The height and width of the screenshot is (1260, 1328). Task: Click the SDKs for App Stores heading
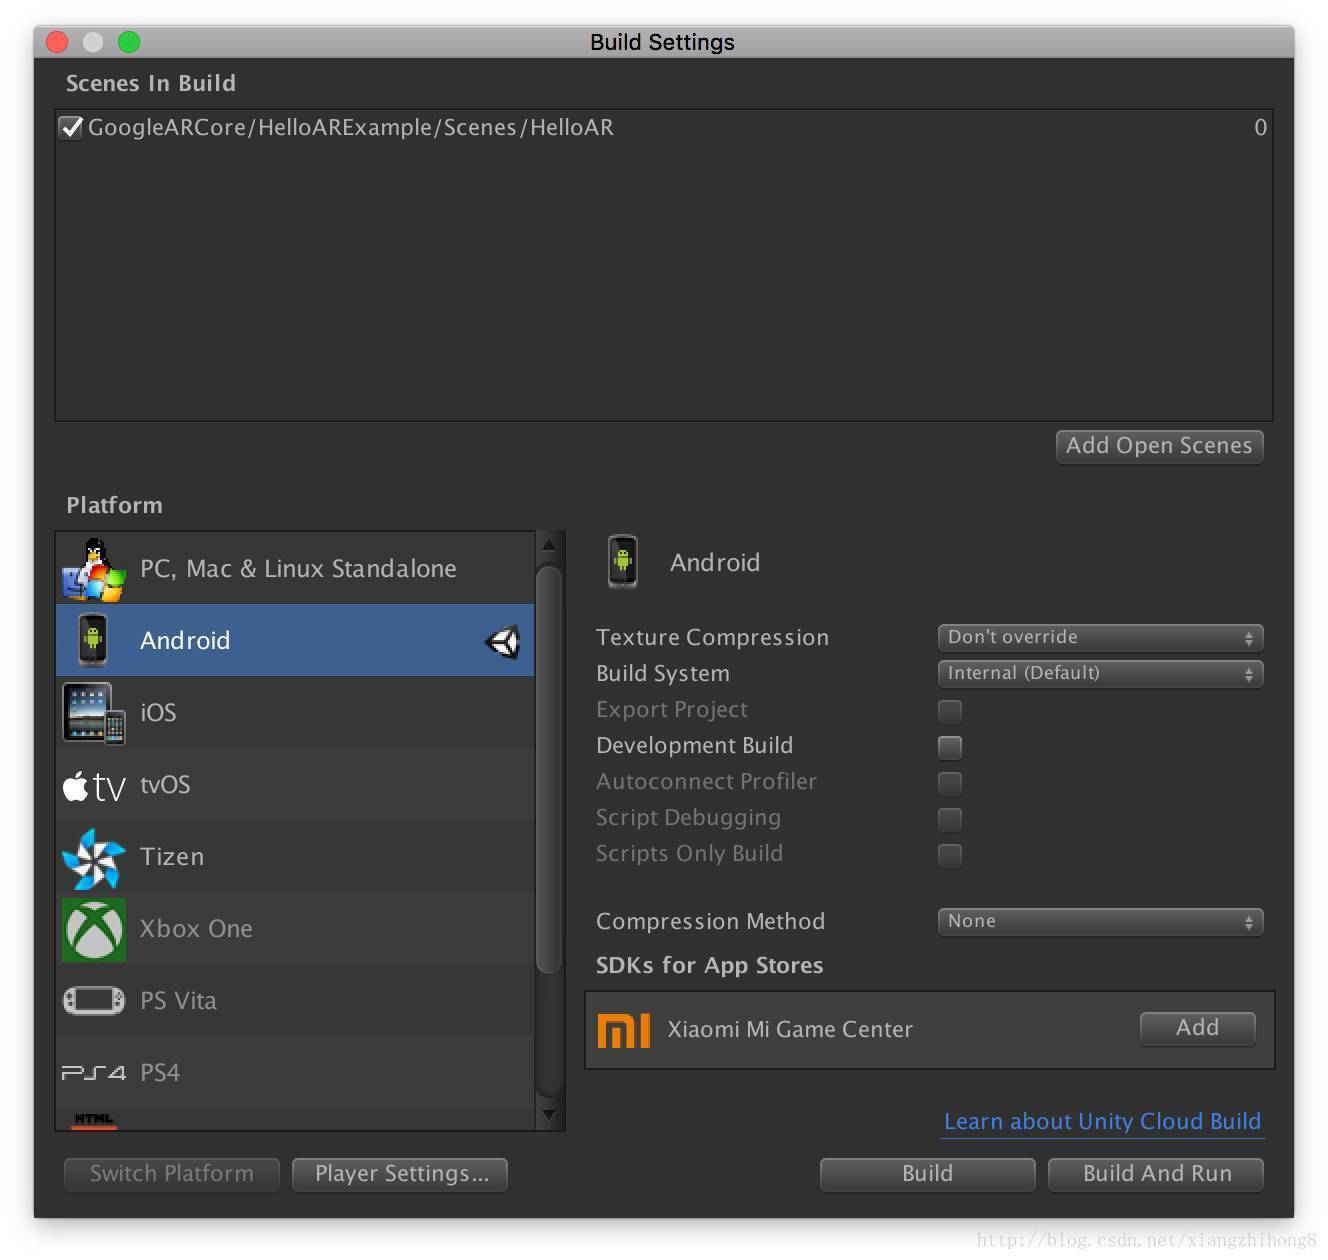(710, 966)
